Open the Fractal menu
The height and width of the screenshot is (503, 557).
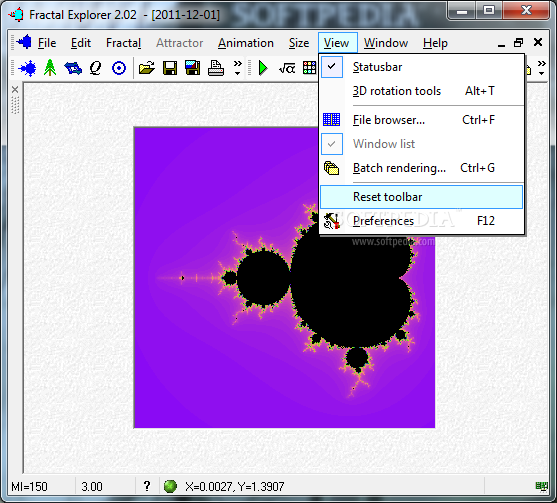(x=124, y=43)
